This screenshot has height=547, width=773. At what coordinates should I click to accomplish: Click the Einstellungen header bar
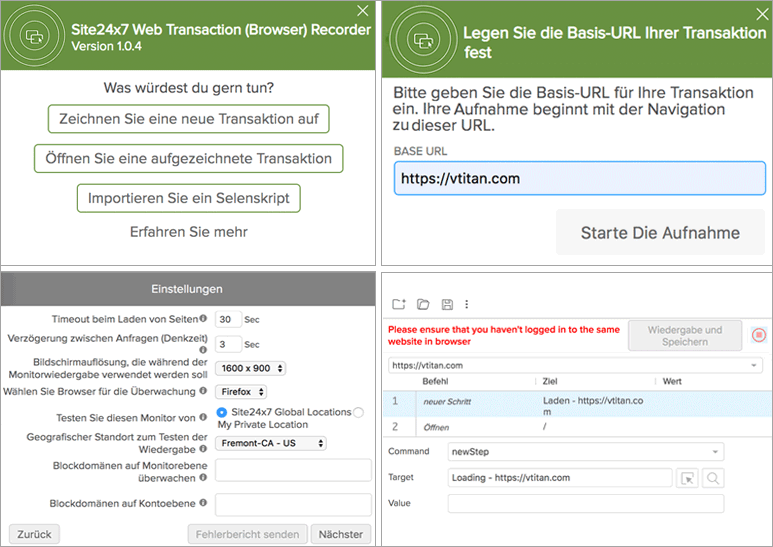tap(188, 289)
